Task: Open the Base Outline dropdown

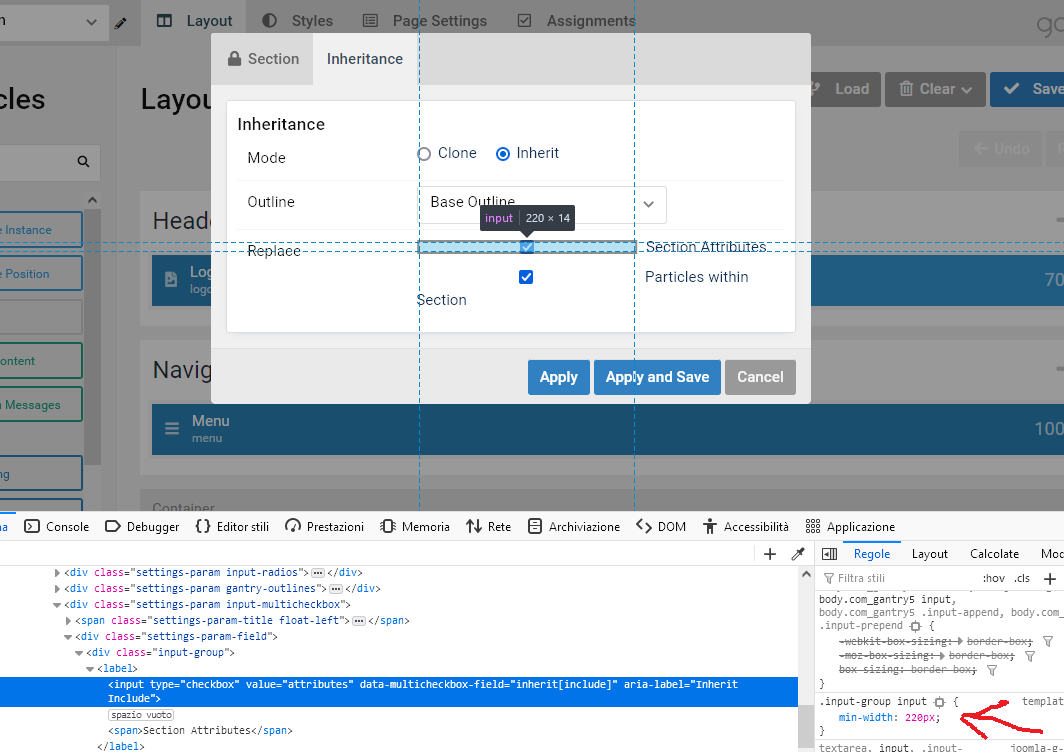Action: (542, 204)
